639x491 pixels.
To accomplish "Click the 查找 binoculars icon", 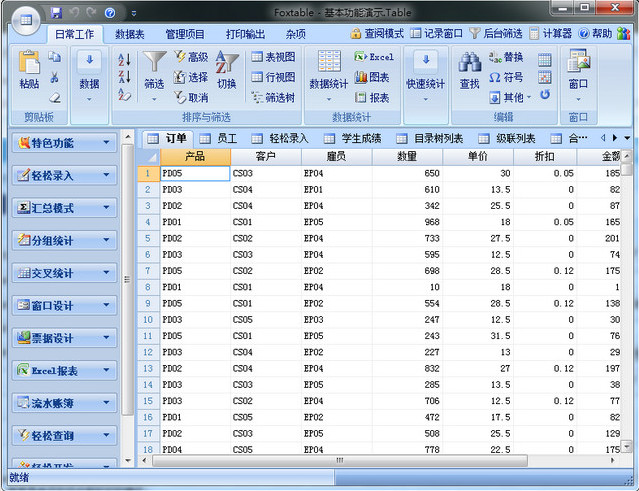I will (469, 63).
